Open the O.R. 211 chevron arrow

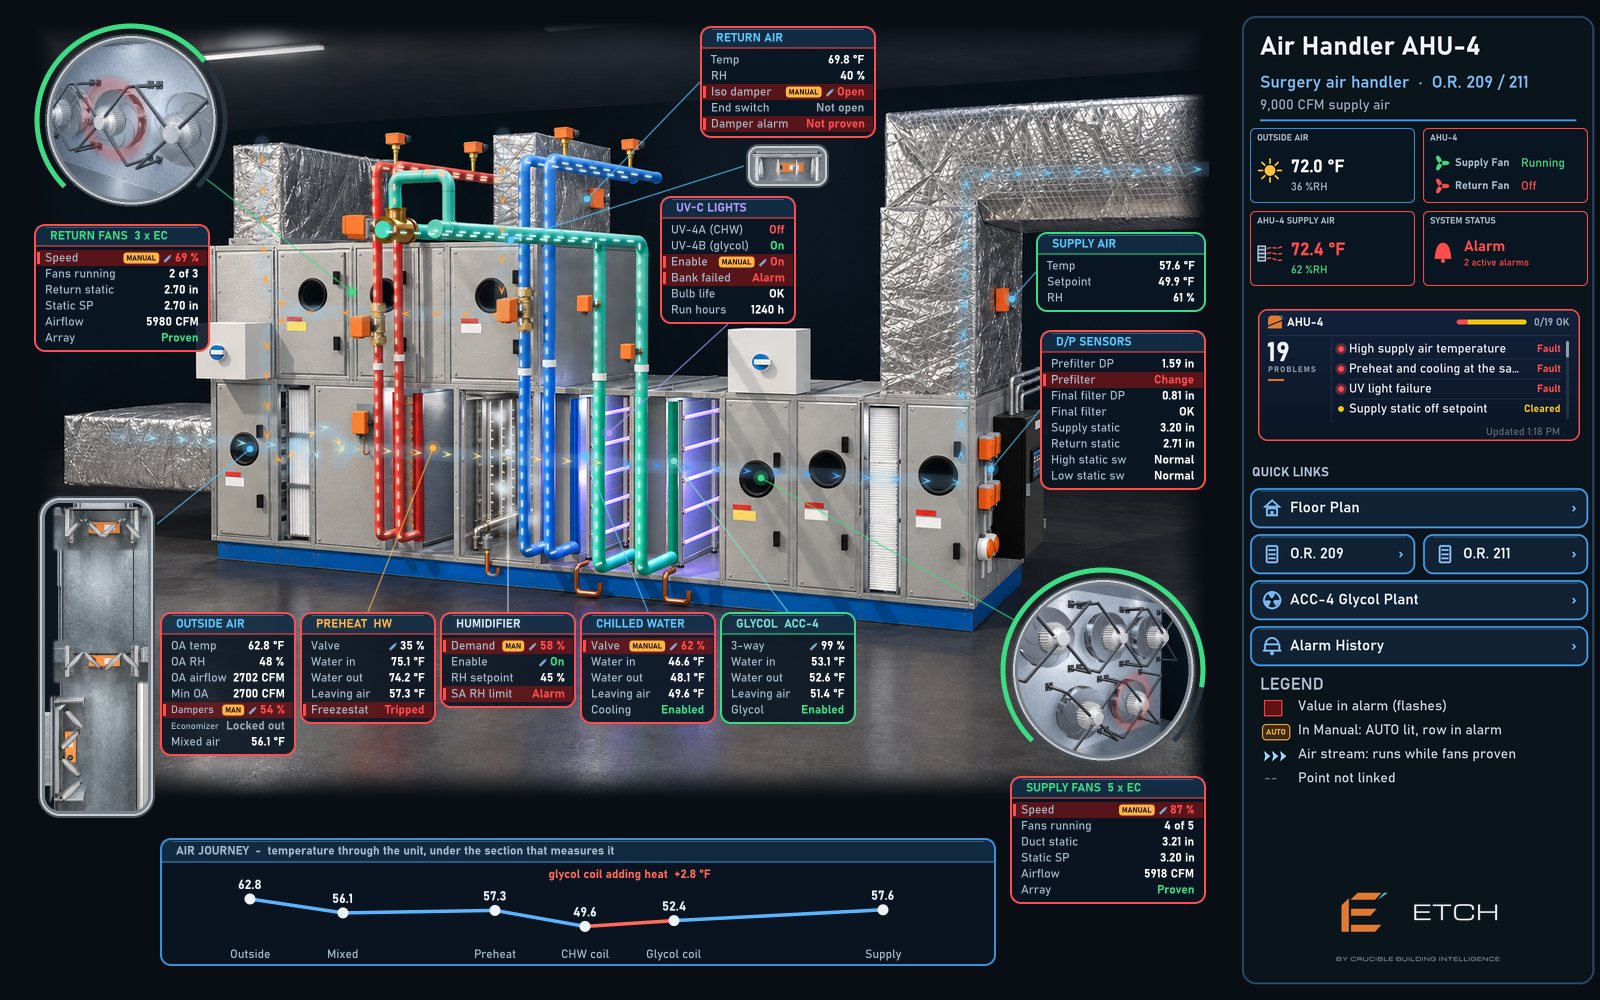click(x=1573, y=554)
